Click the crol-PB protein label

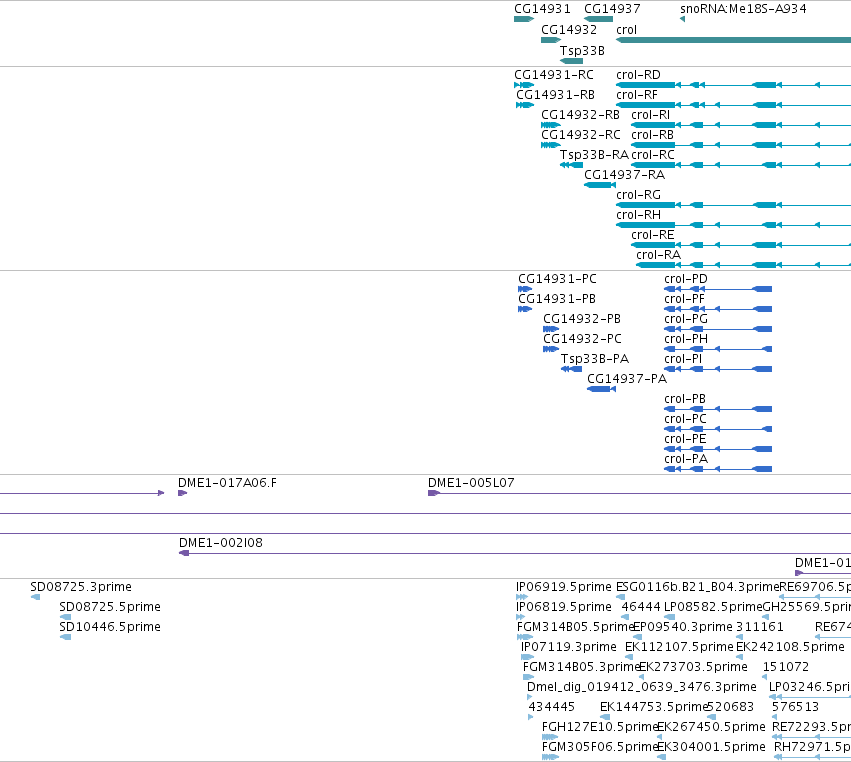(685, 398)
